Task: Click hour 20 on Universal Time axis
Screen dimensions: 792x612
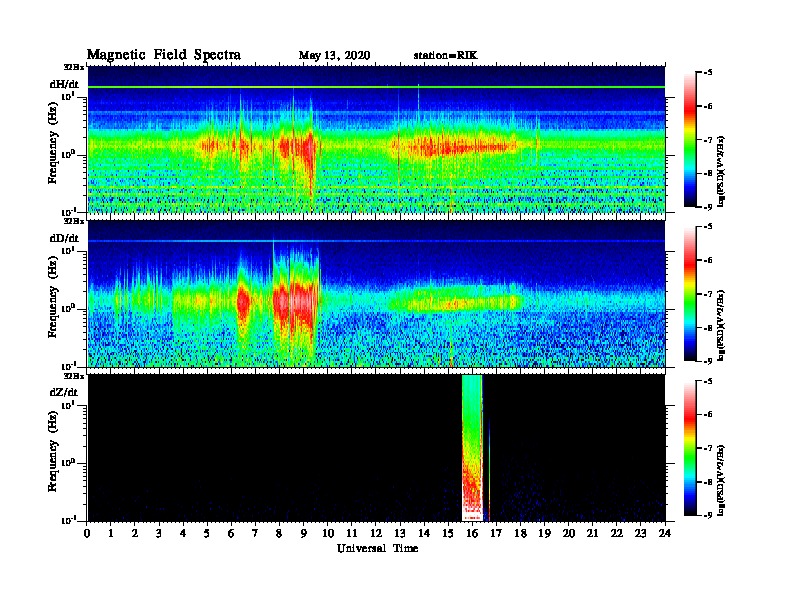Action: pyautogui.click(x=568, y=533)
